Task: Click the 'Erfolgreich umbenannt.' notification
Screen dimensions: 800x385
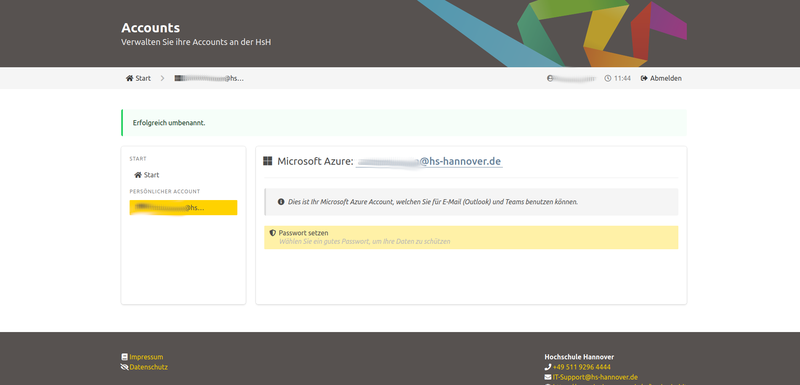Action: [404, 123]
